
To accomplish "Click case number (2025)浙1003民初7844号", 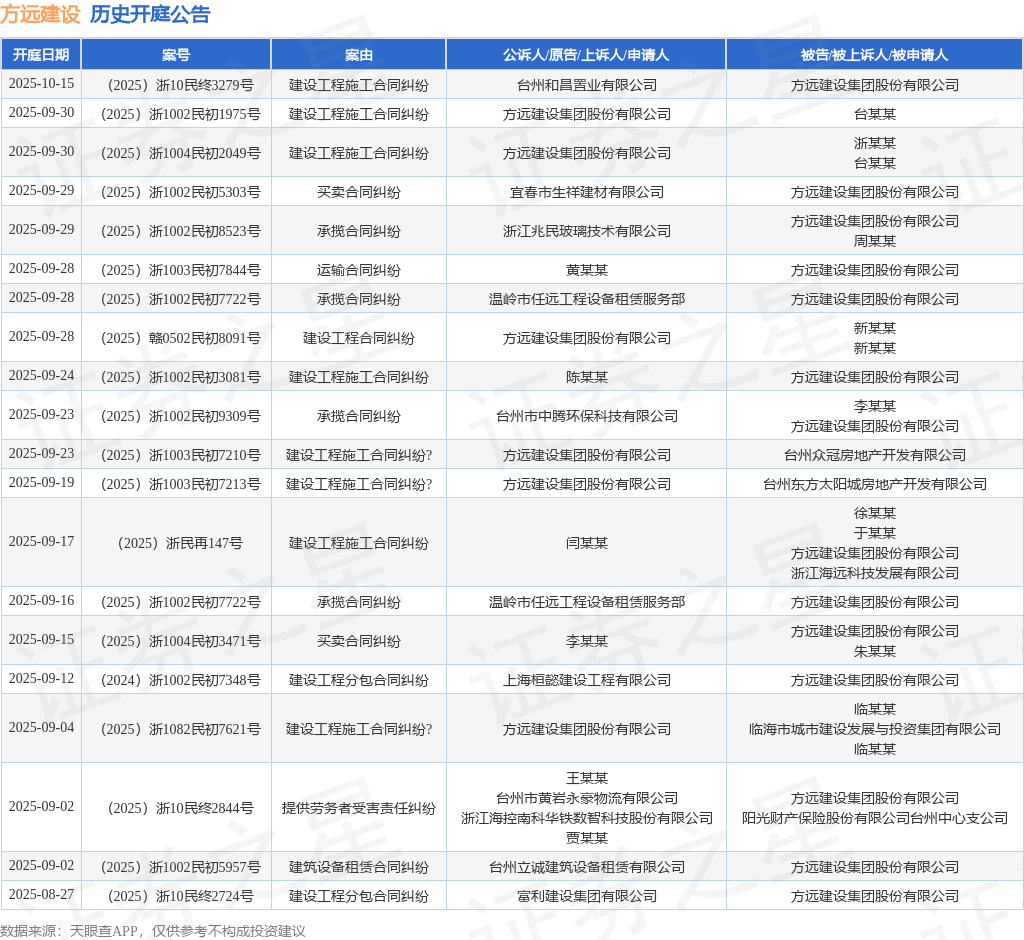I will [180, 270].
